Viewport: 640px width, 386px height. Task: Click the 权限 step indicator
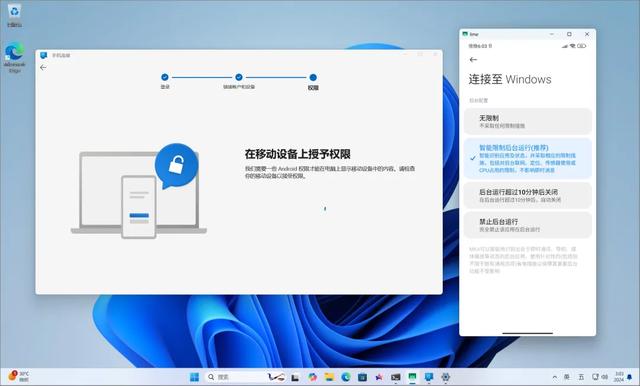coord(313,78)
